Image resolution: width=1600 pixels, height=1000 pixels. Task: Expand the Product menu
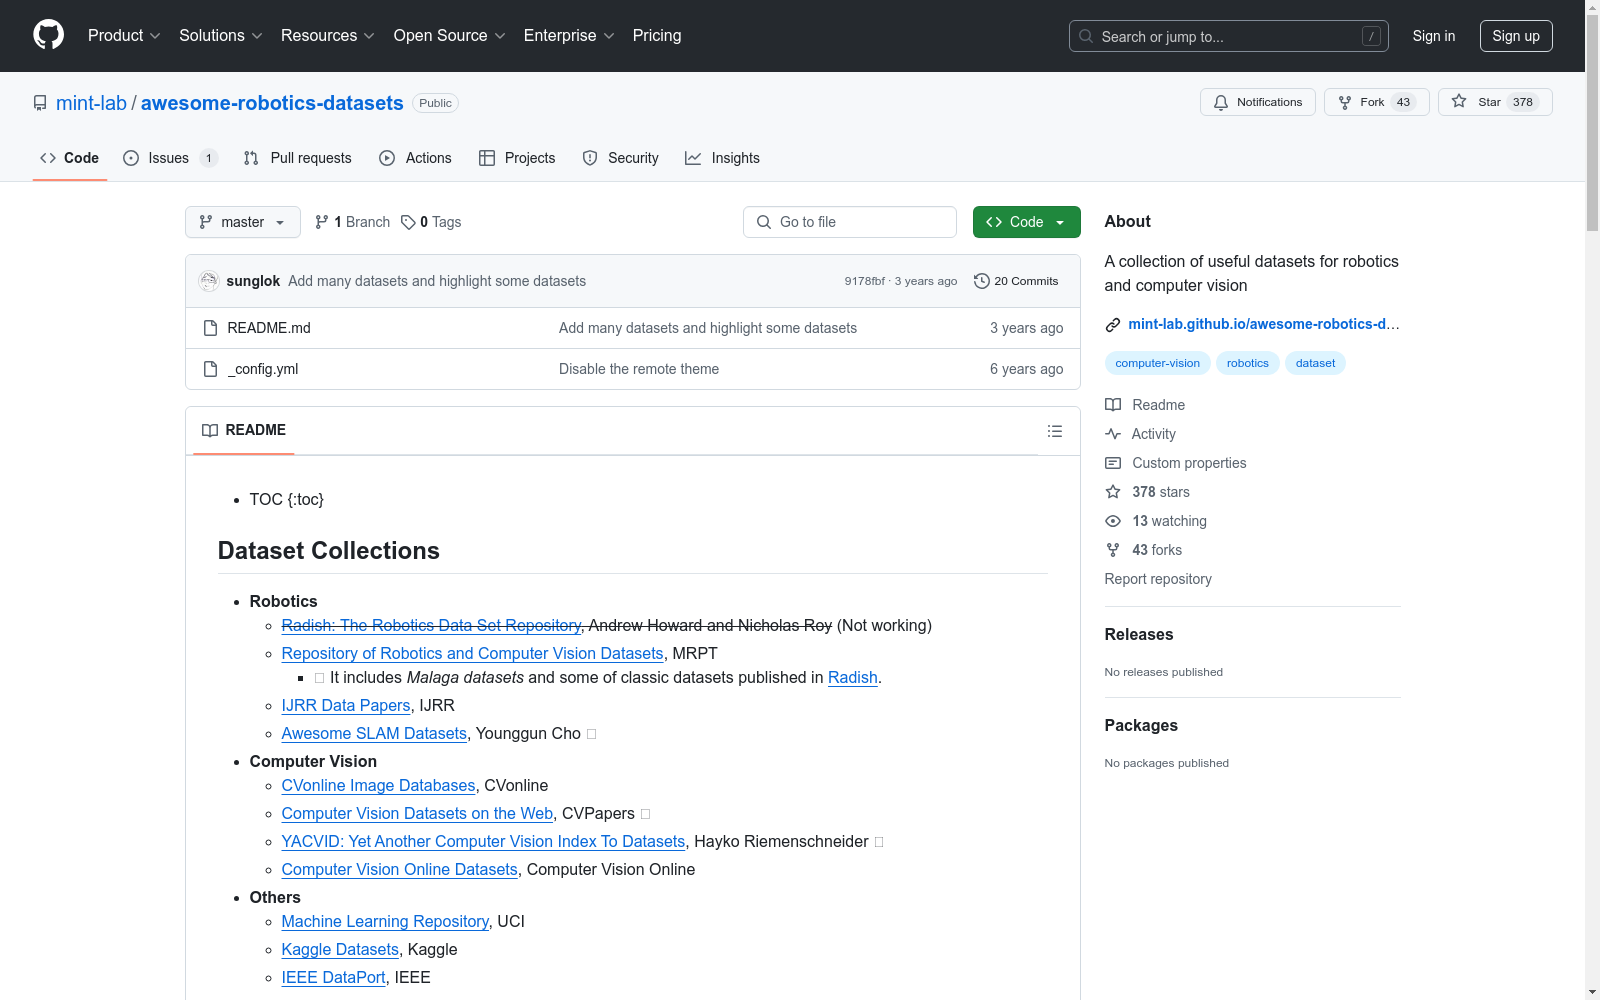(124, 35)
